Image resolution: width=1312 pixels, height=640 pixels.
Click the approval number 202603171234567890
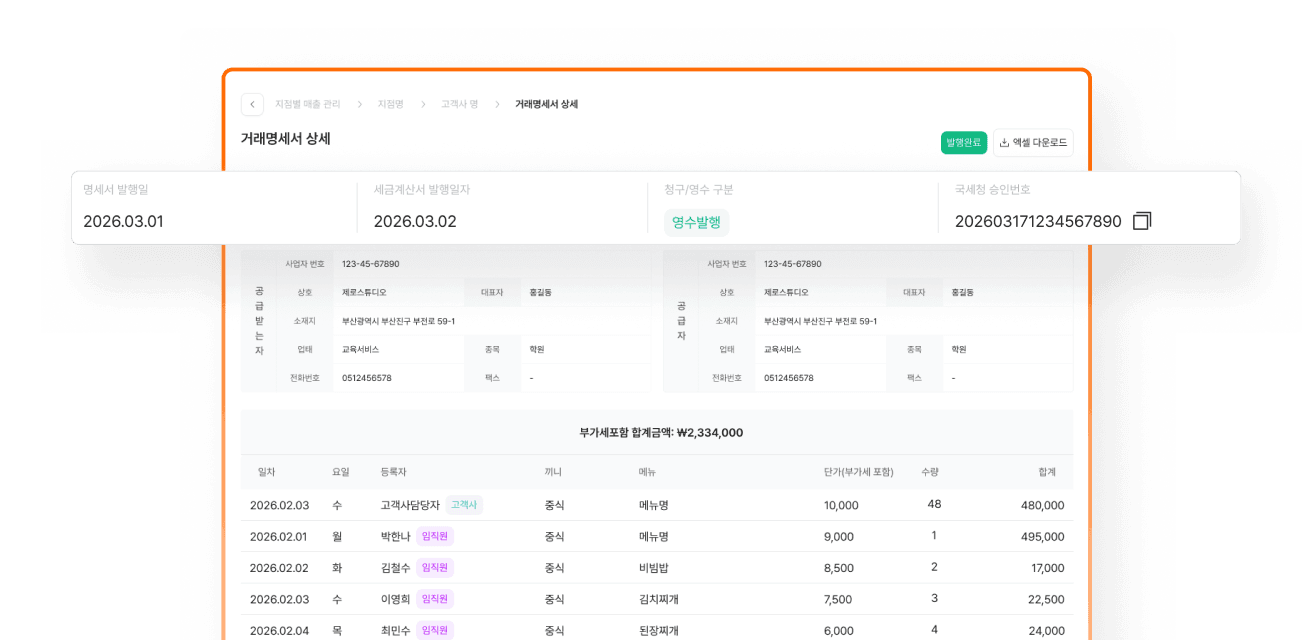coord(1038,222)
